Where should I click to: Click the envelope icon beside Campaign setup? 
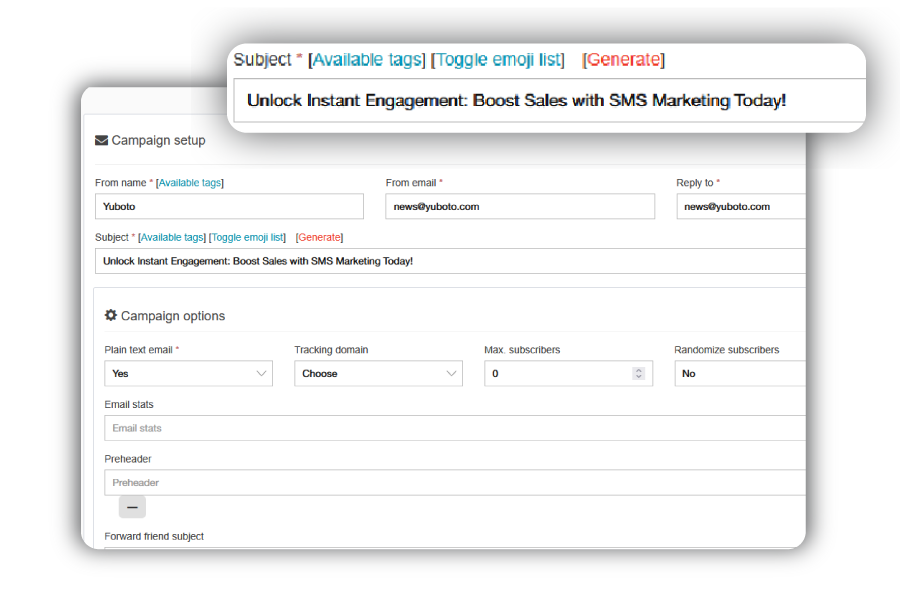[x=101, y=141]
